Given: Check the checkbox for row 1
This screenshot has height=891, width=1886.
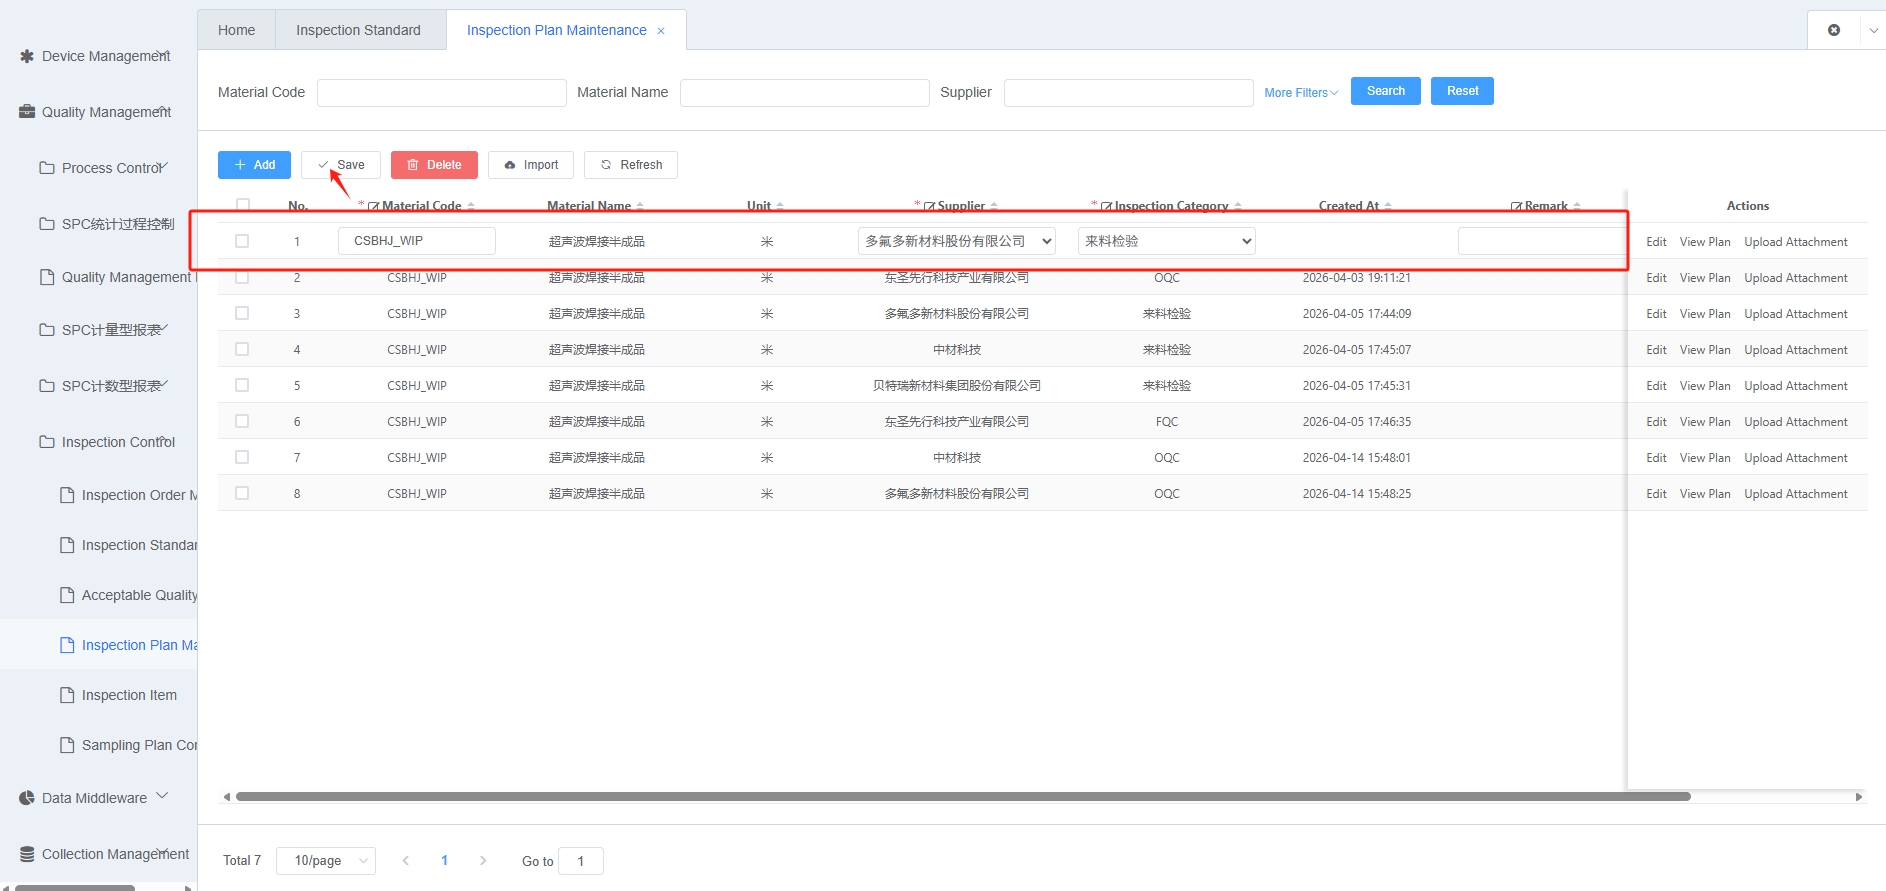Looking at the screenshot, I should (x=242, y=241).
